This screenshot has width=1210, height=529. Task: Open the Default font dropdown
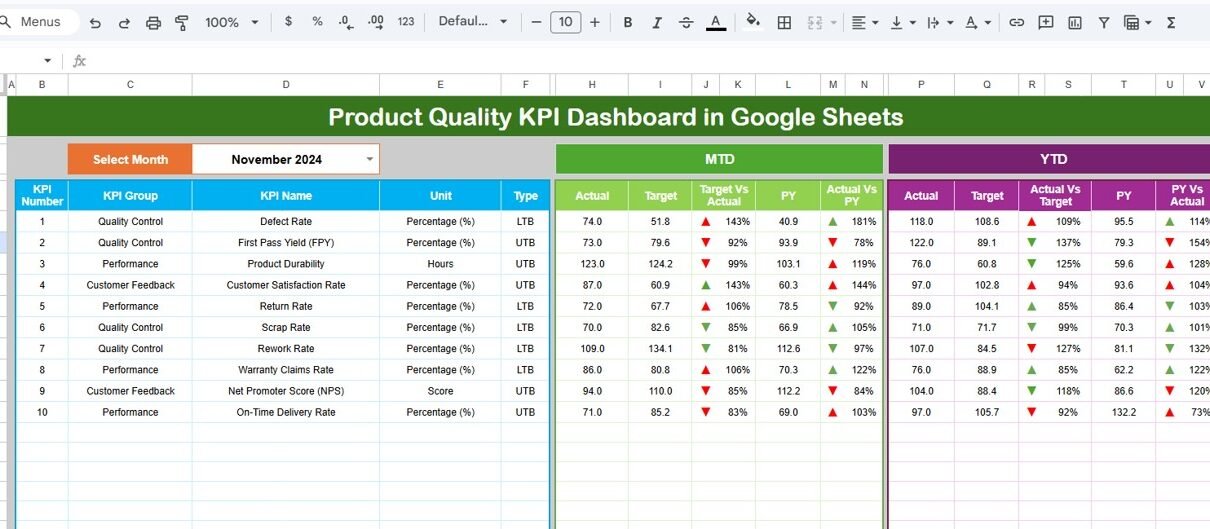(473, 22)
